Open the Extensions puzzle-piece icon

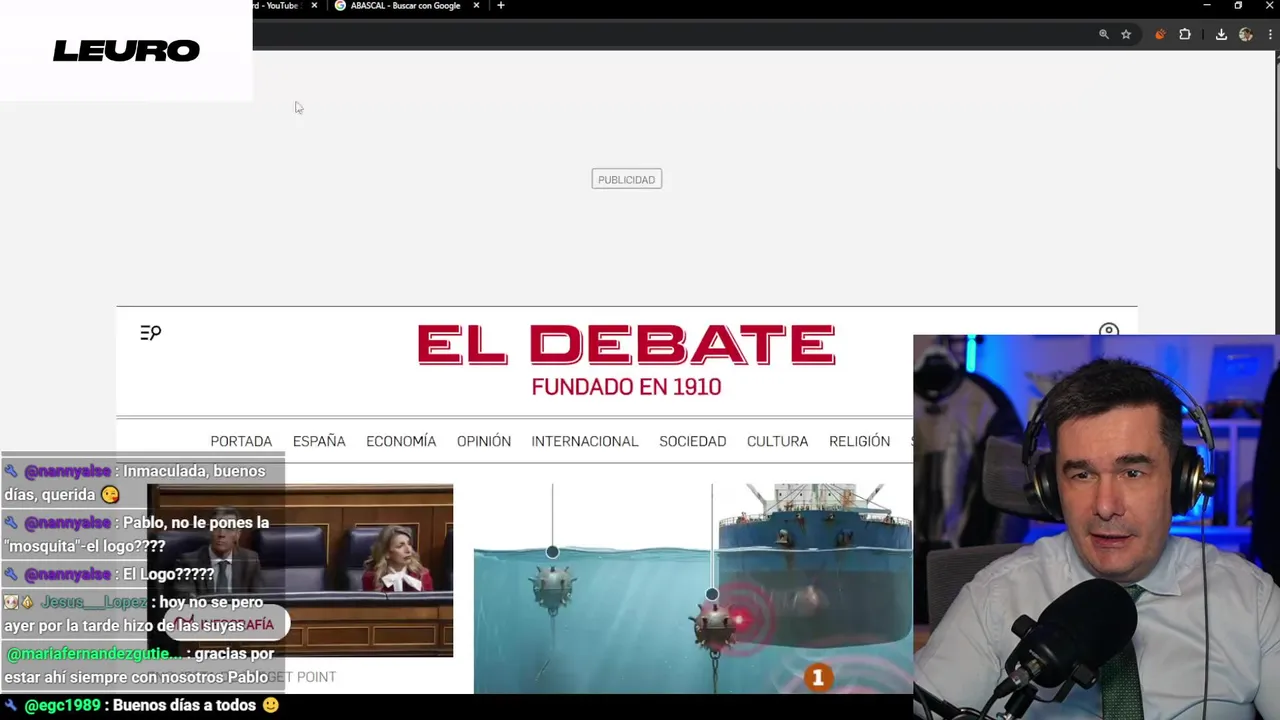point(1185,34)
